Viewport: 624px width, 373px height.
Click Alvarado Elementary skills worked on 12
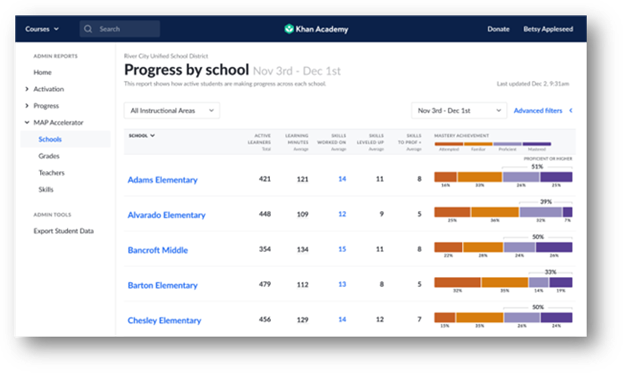click(x=342, y=214)
